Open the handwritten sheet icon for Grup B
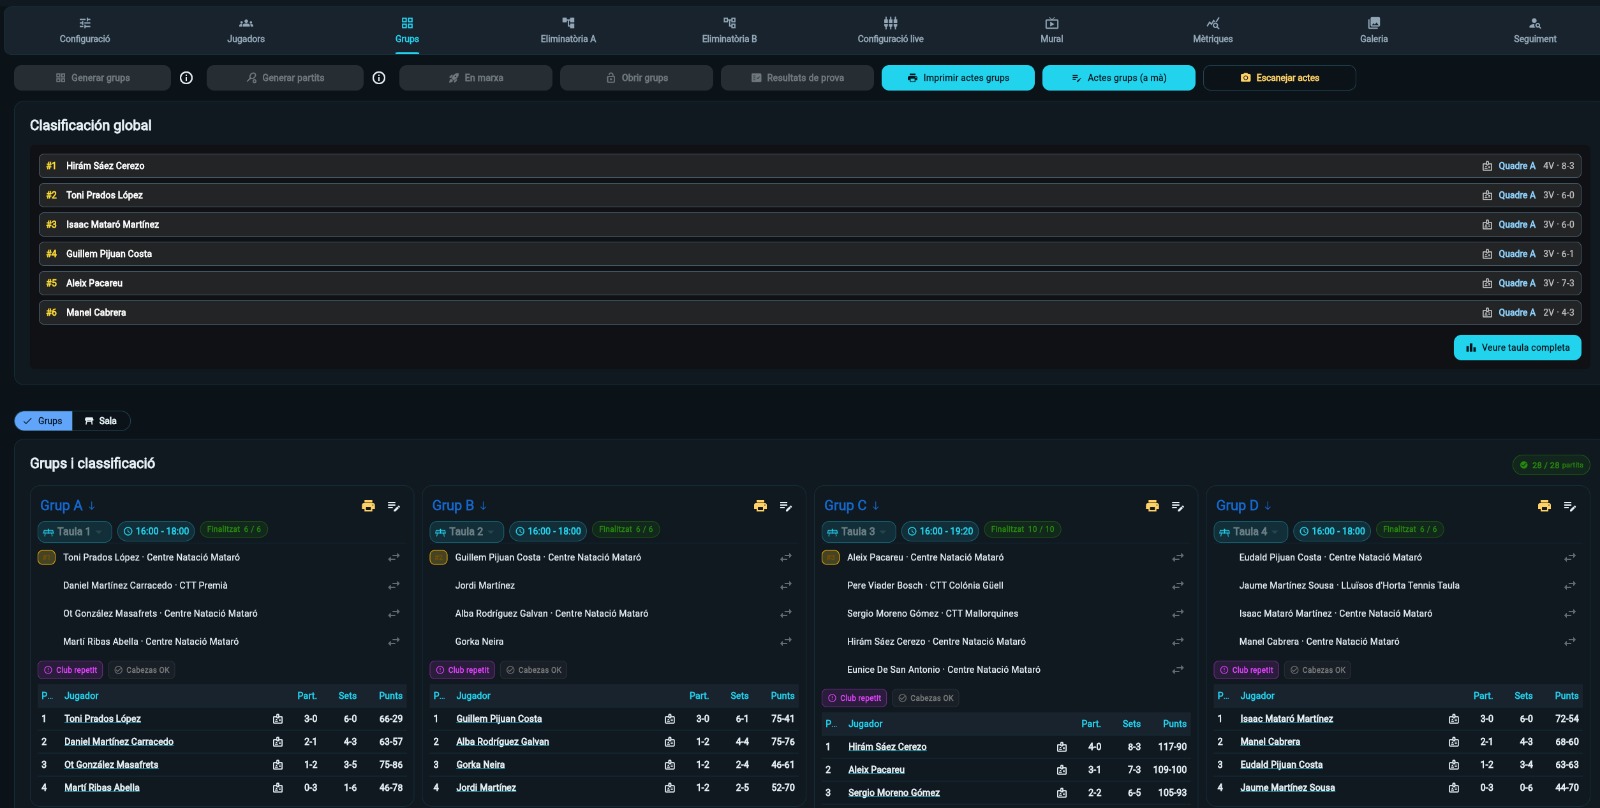 786,506
